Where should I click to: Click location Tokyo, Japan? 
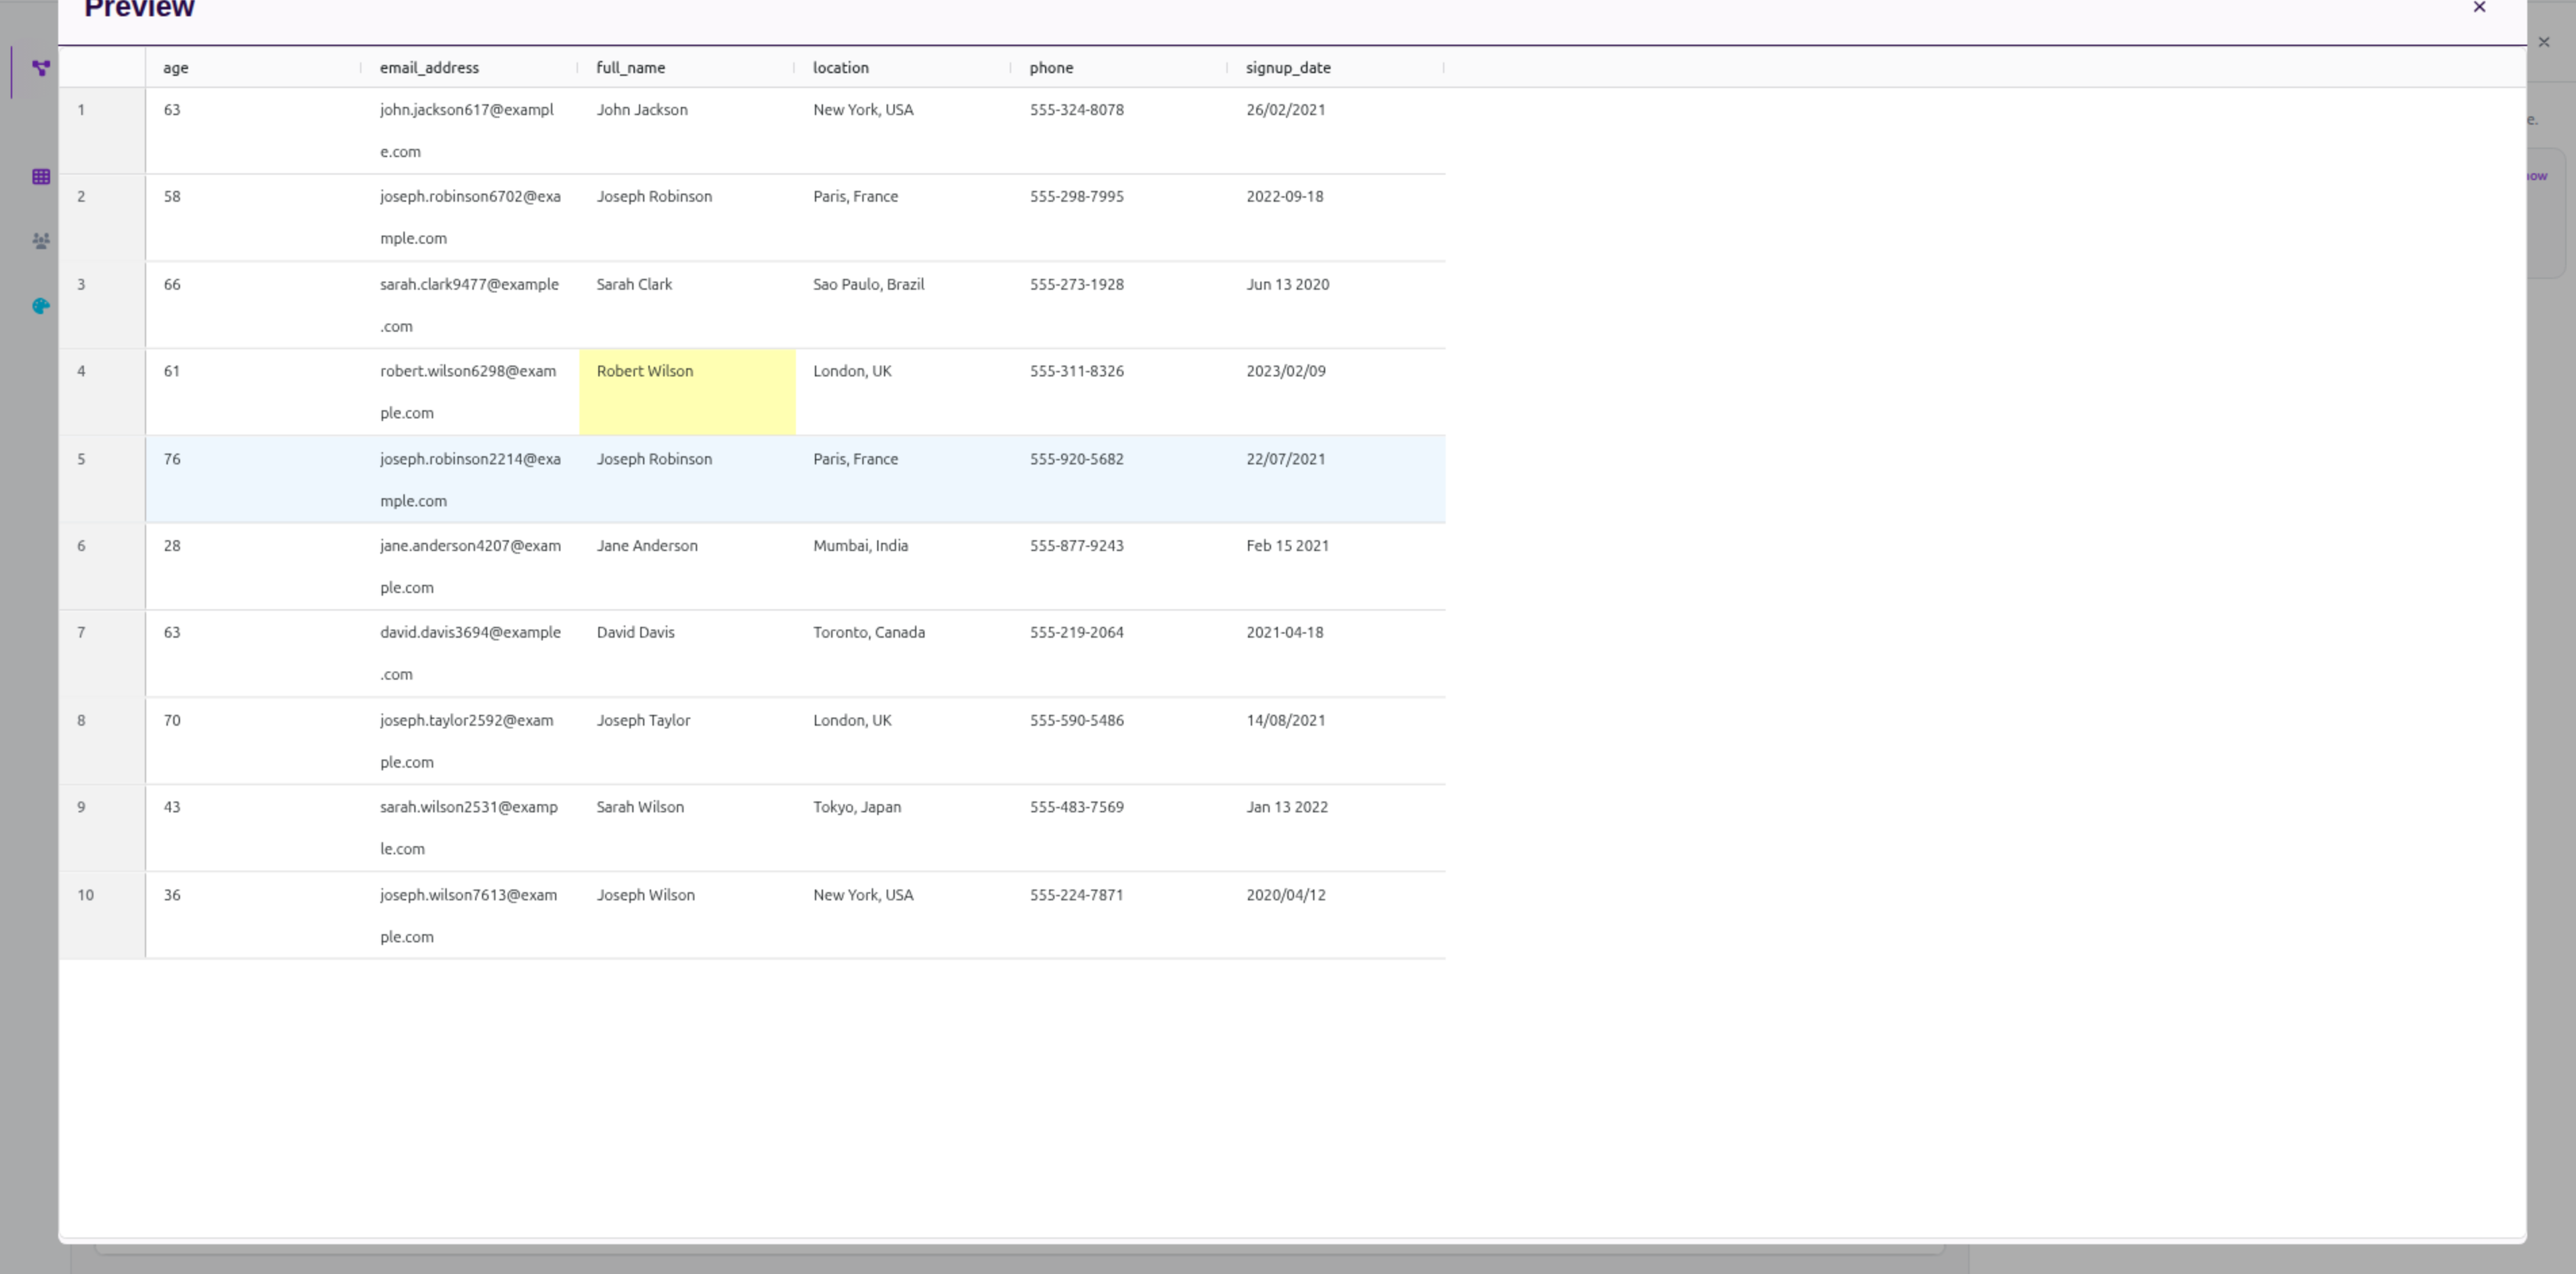click(904, 828)
